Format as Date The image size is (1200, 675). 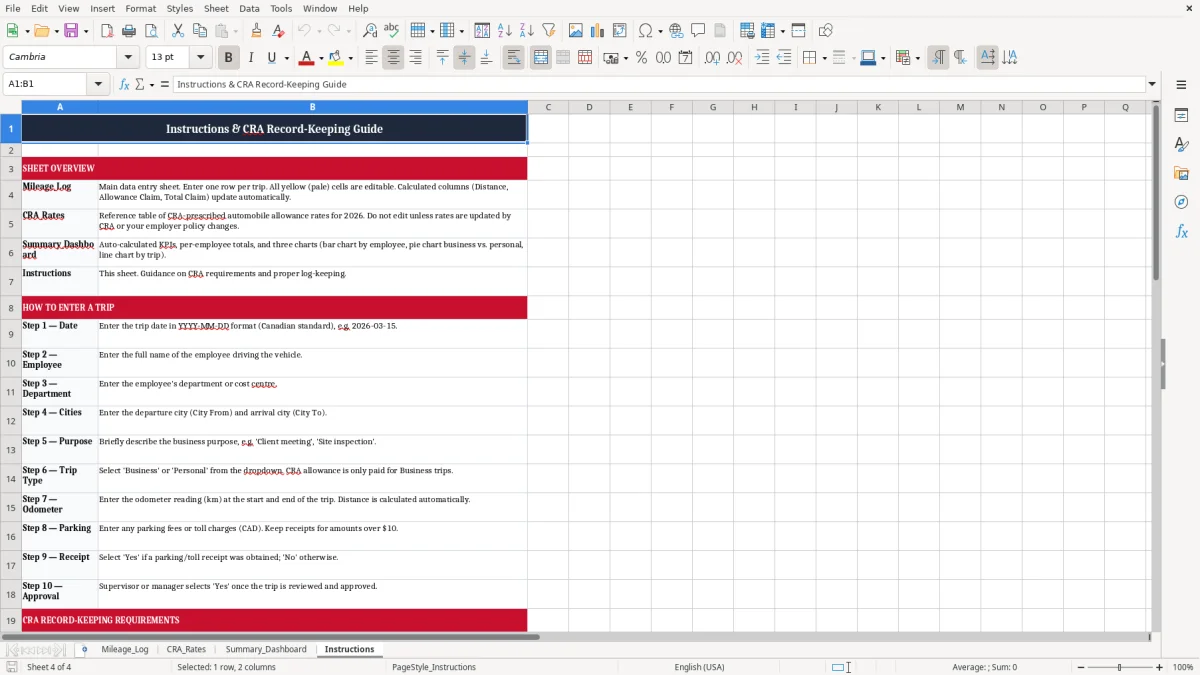[x=685, y=58]
